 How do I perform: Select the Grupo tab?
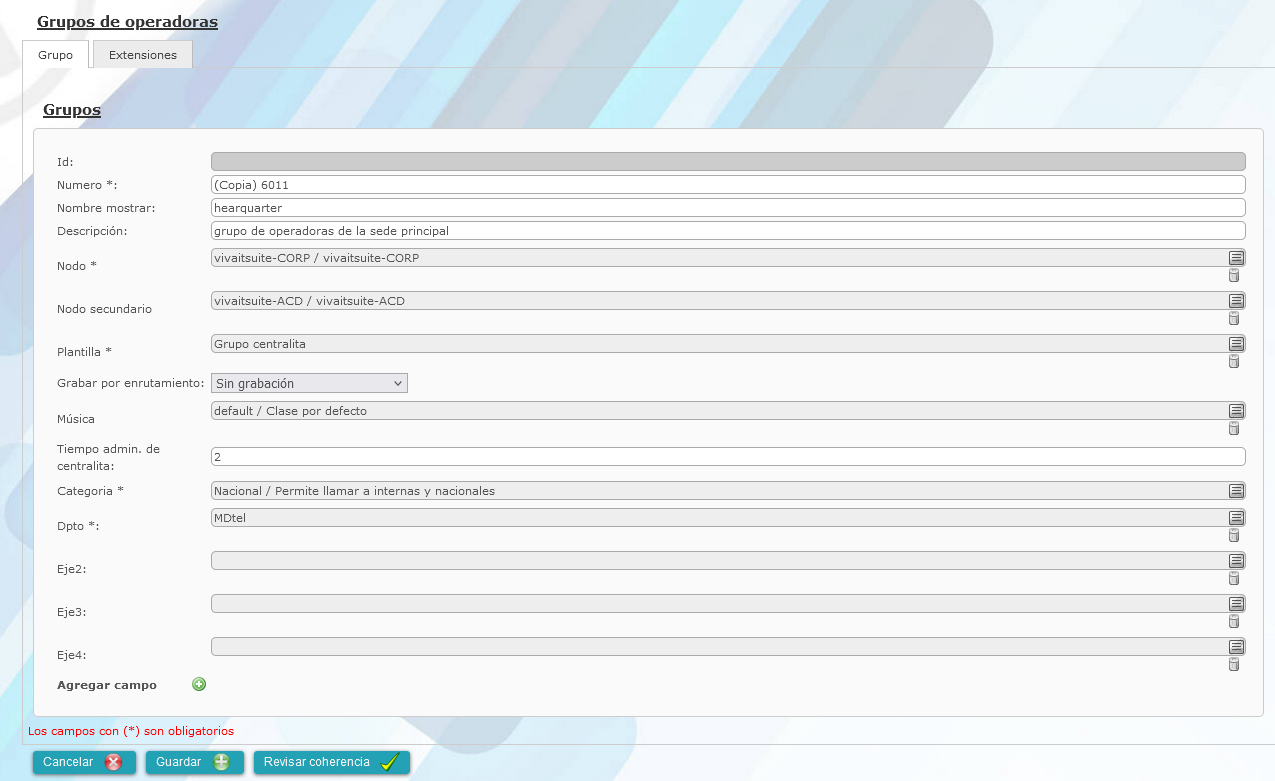click(56, 55)
